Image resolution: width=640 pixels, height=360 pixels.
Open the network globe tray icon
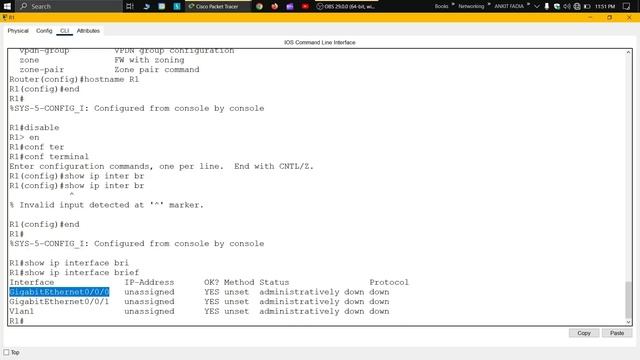[x=577, y=6]
